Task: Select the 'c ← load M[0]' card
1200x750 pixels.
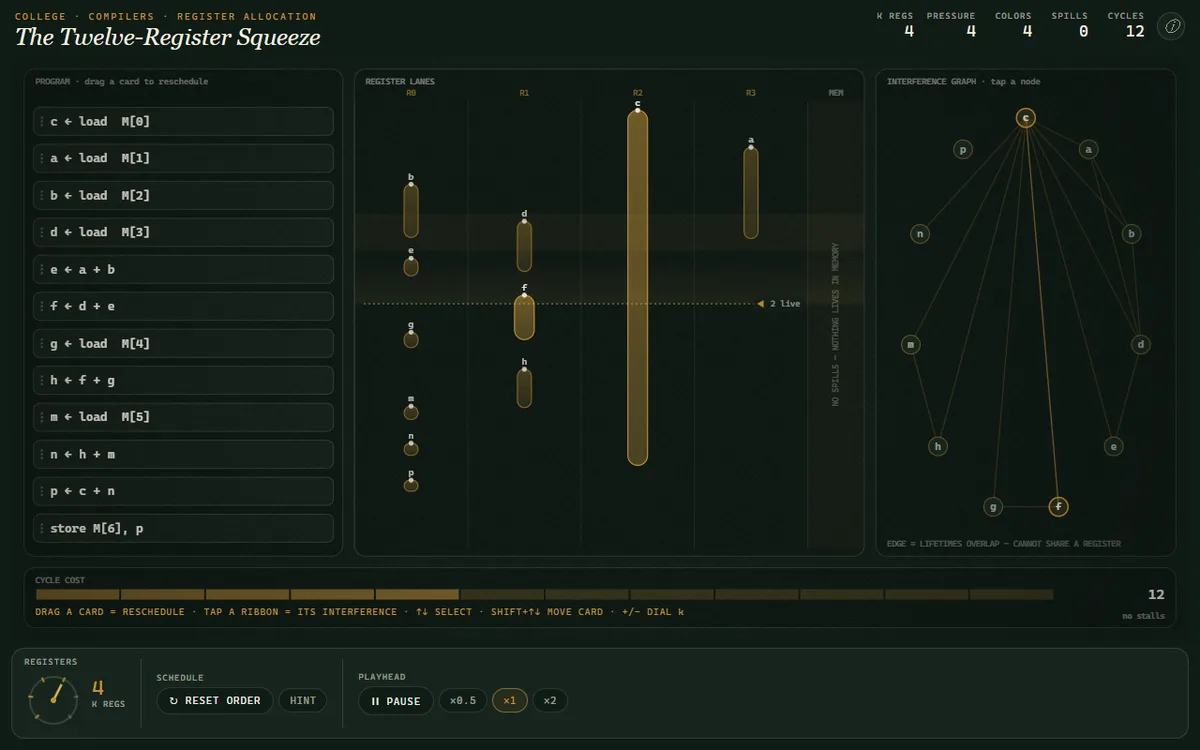Action: point(183,121)
